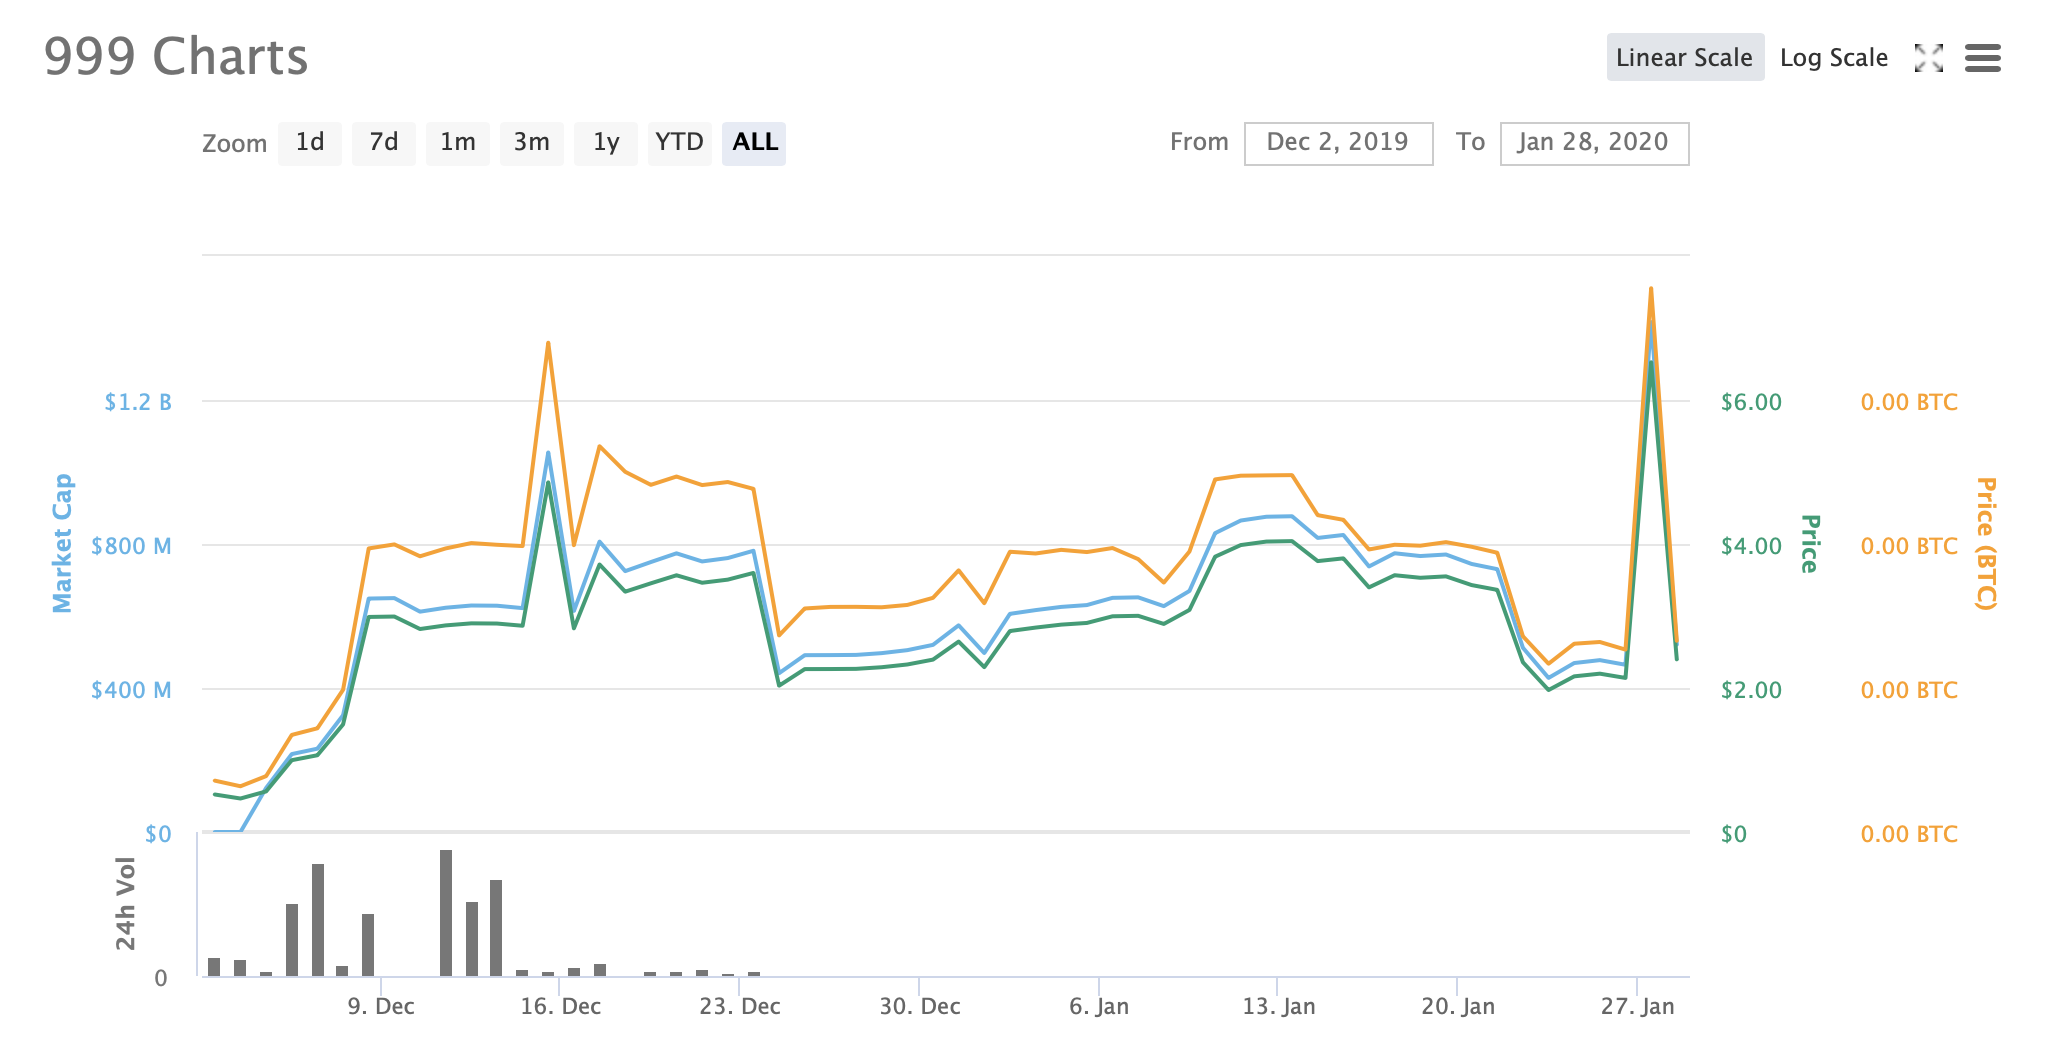This screenshot has width=2054, height=1054.
Task: Click the 24h Vol axis label
Action: click(x=125, y=903)
